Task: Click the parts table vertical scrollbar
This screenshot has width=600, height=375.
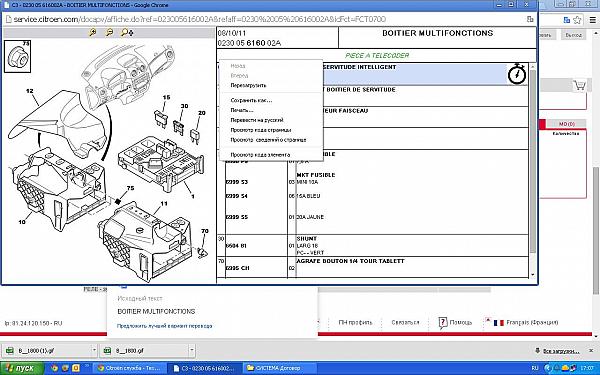Action: click(533, 171)
